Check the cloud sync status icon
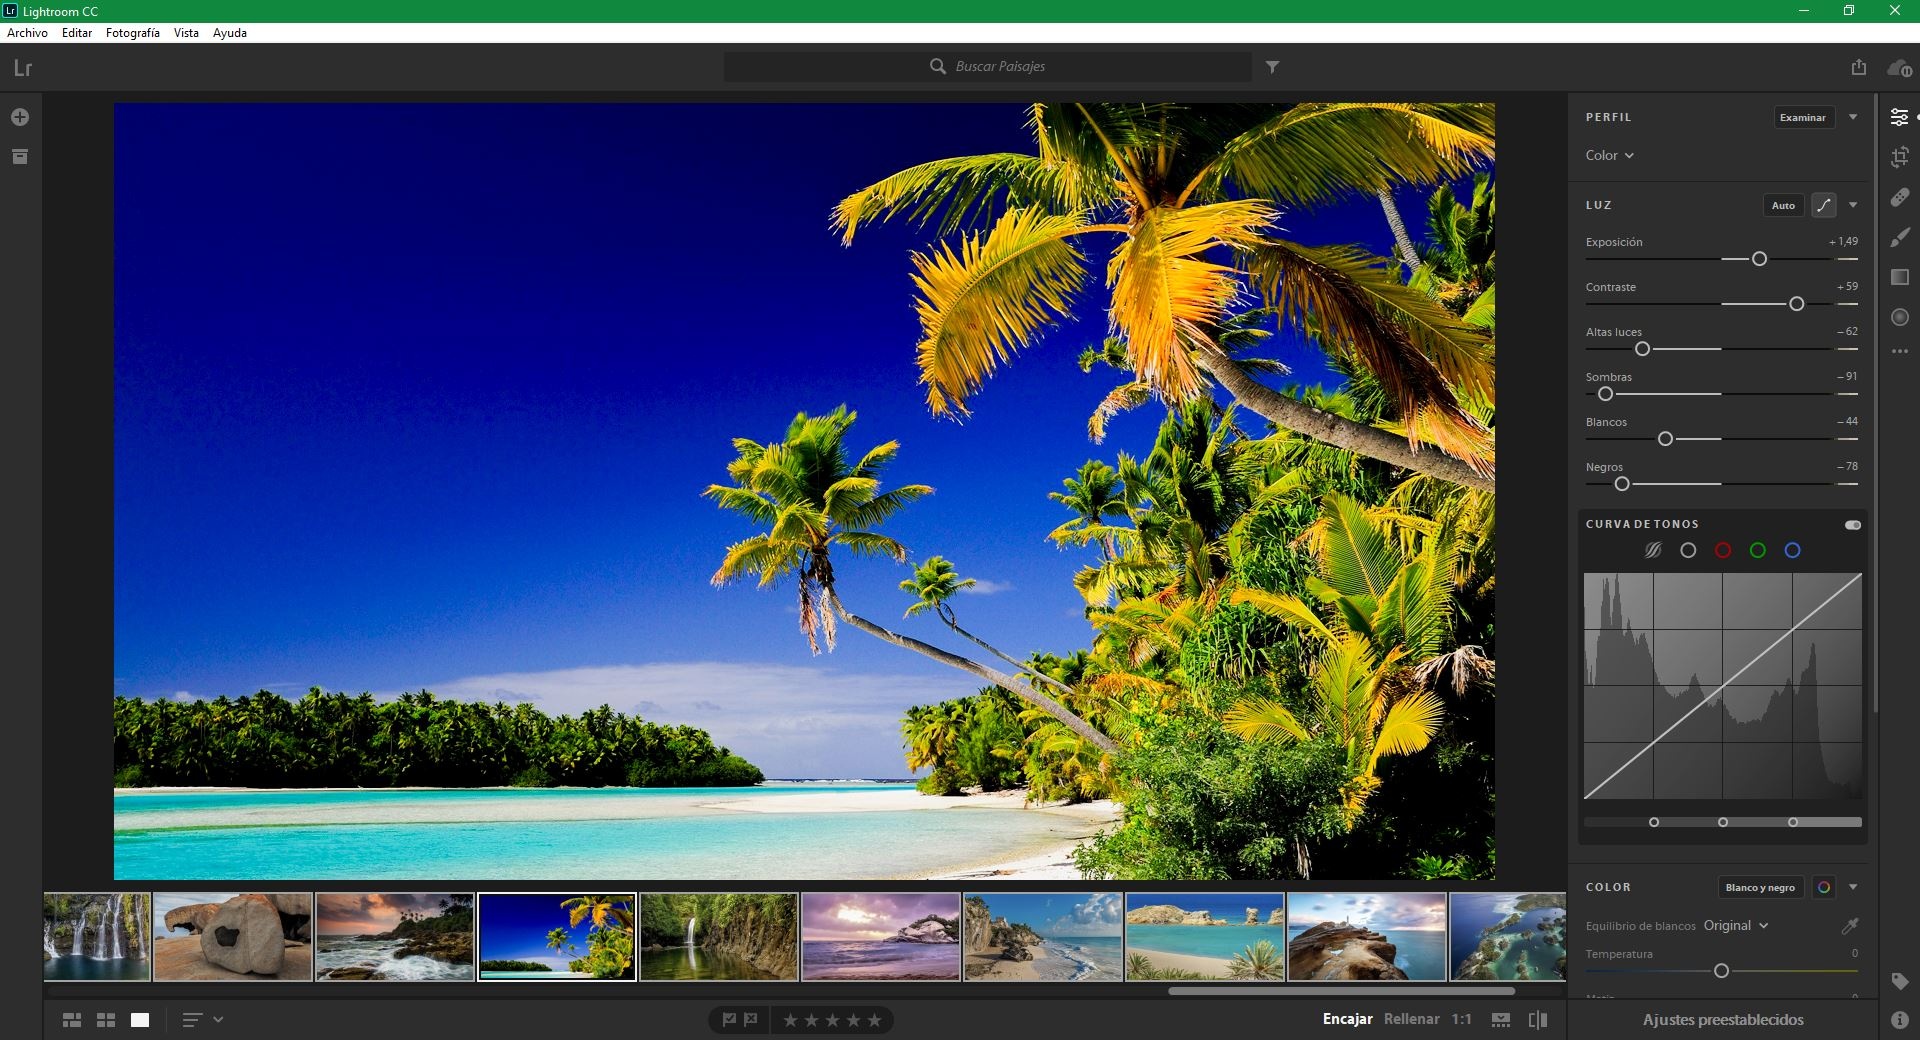 click(1899, 68)
